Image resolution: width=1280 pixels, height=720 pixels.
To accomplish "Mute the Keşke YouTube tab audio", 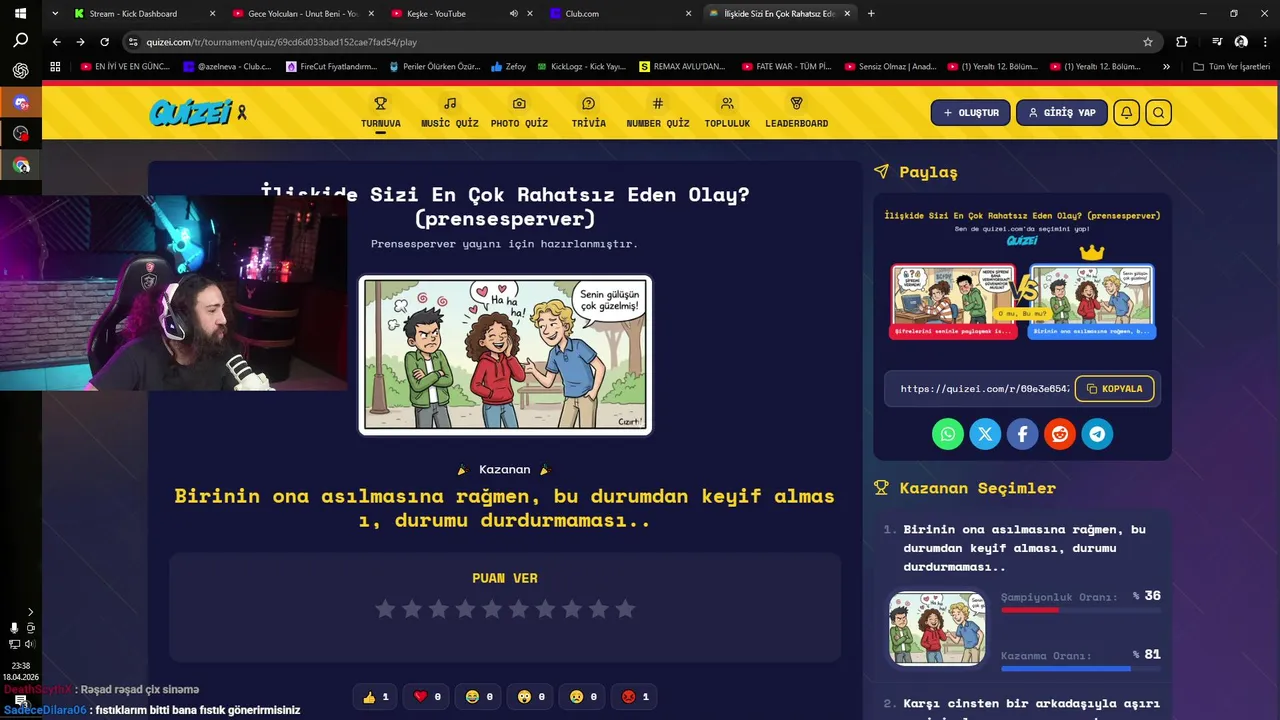I will [513, 13].
